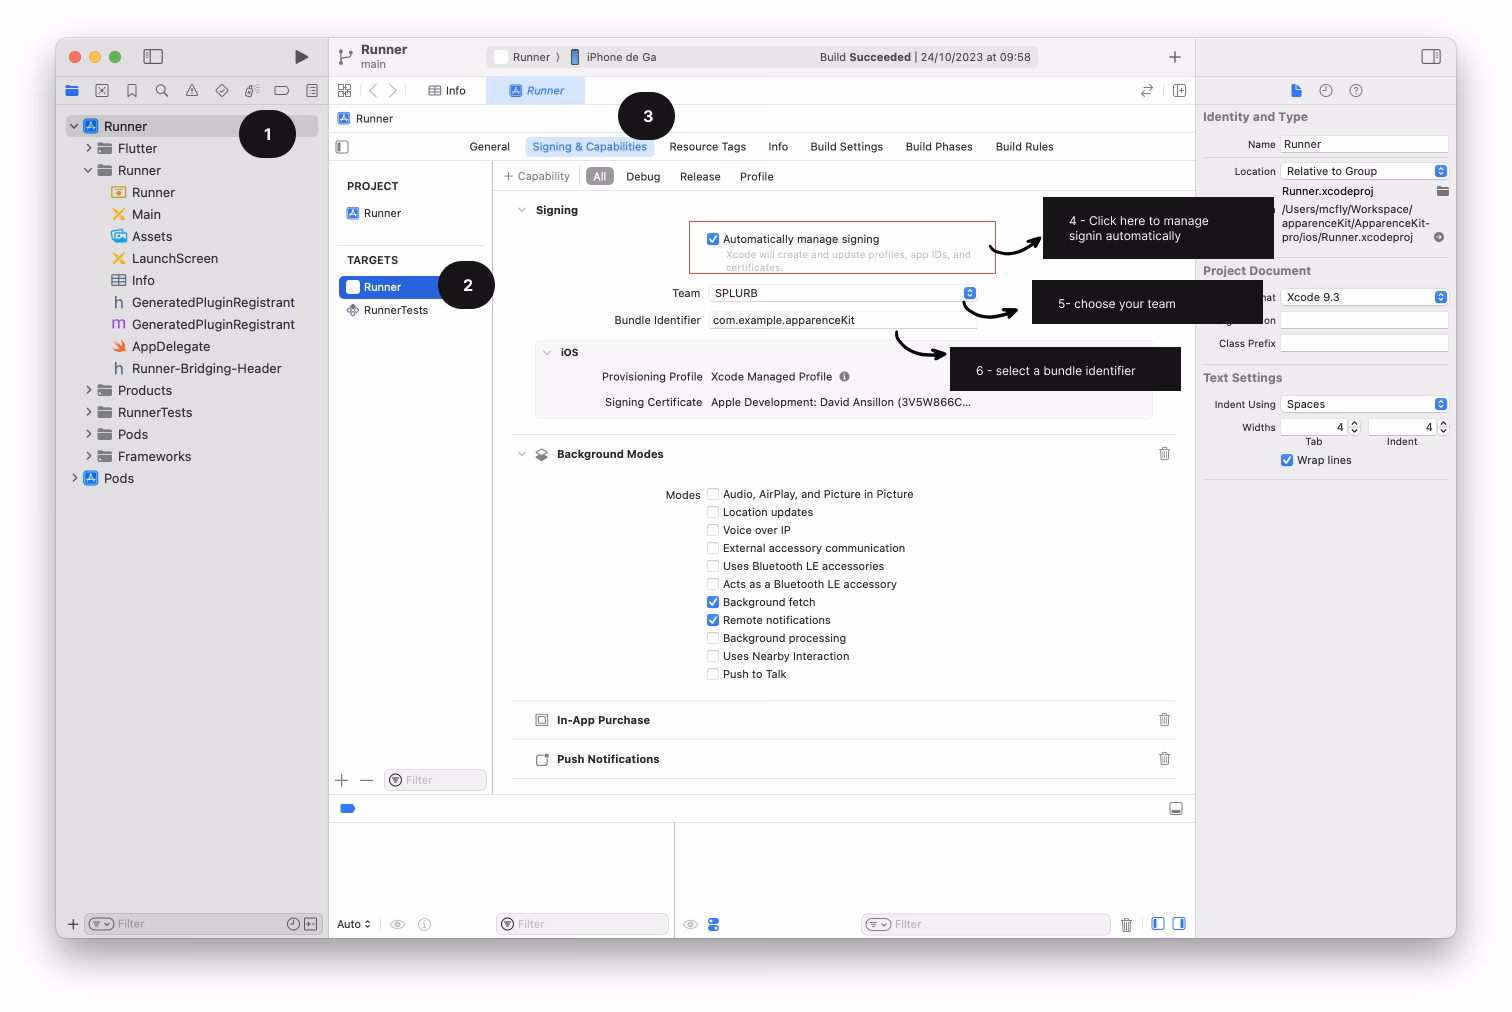Toggle Automatically manage signing checkbox
This screenshot has height=1012, width=1512.
pyautogui.click(x=713, y=239)
